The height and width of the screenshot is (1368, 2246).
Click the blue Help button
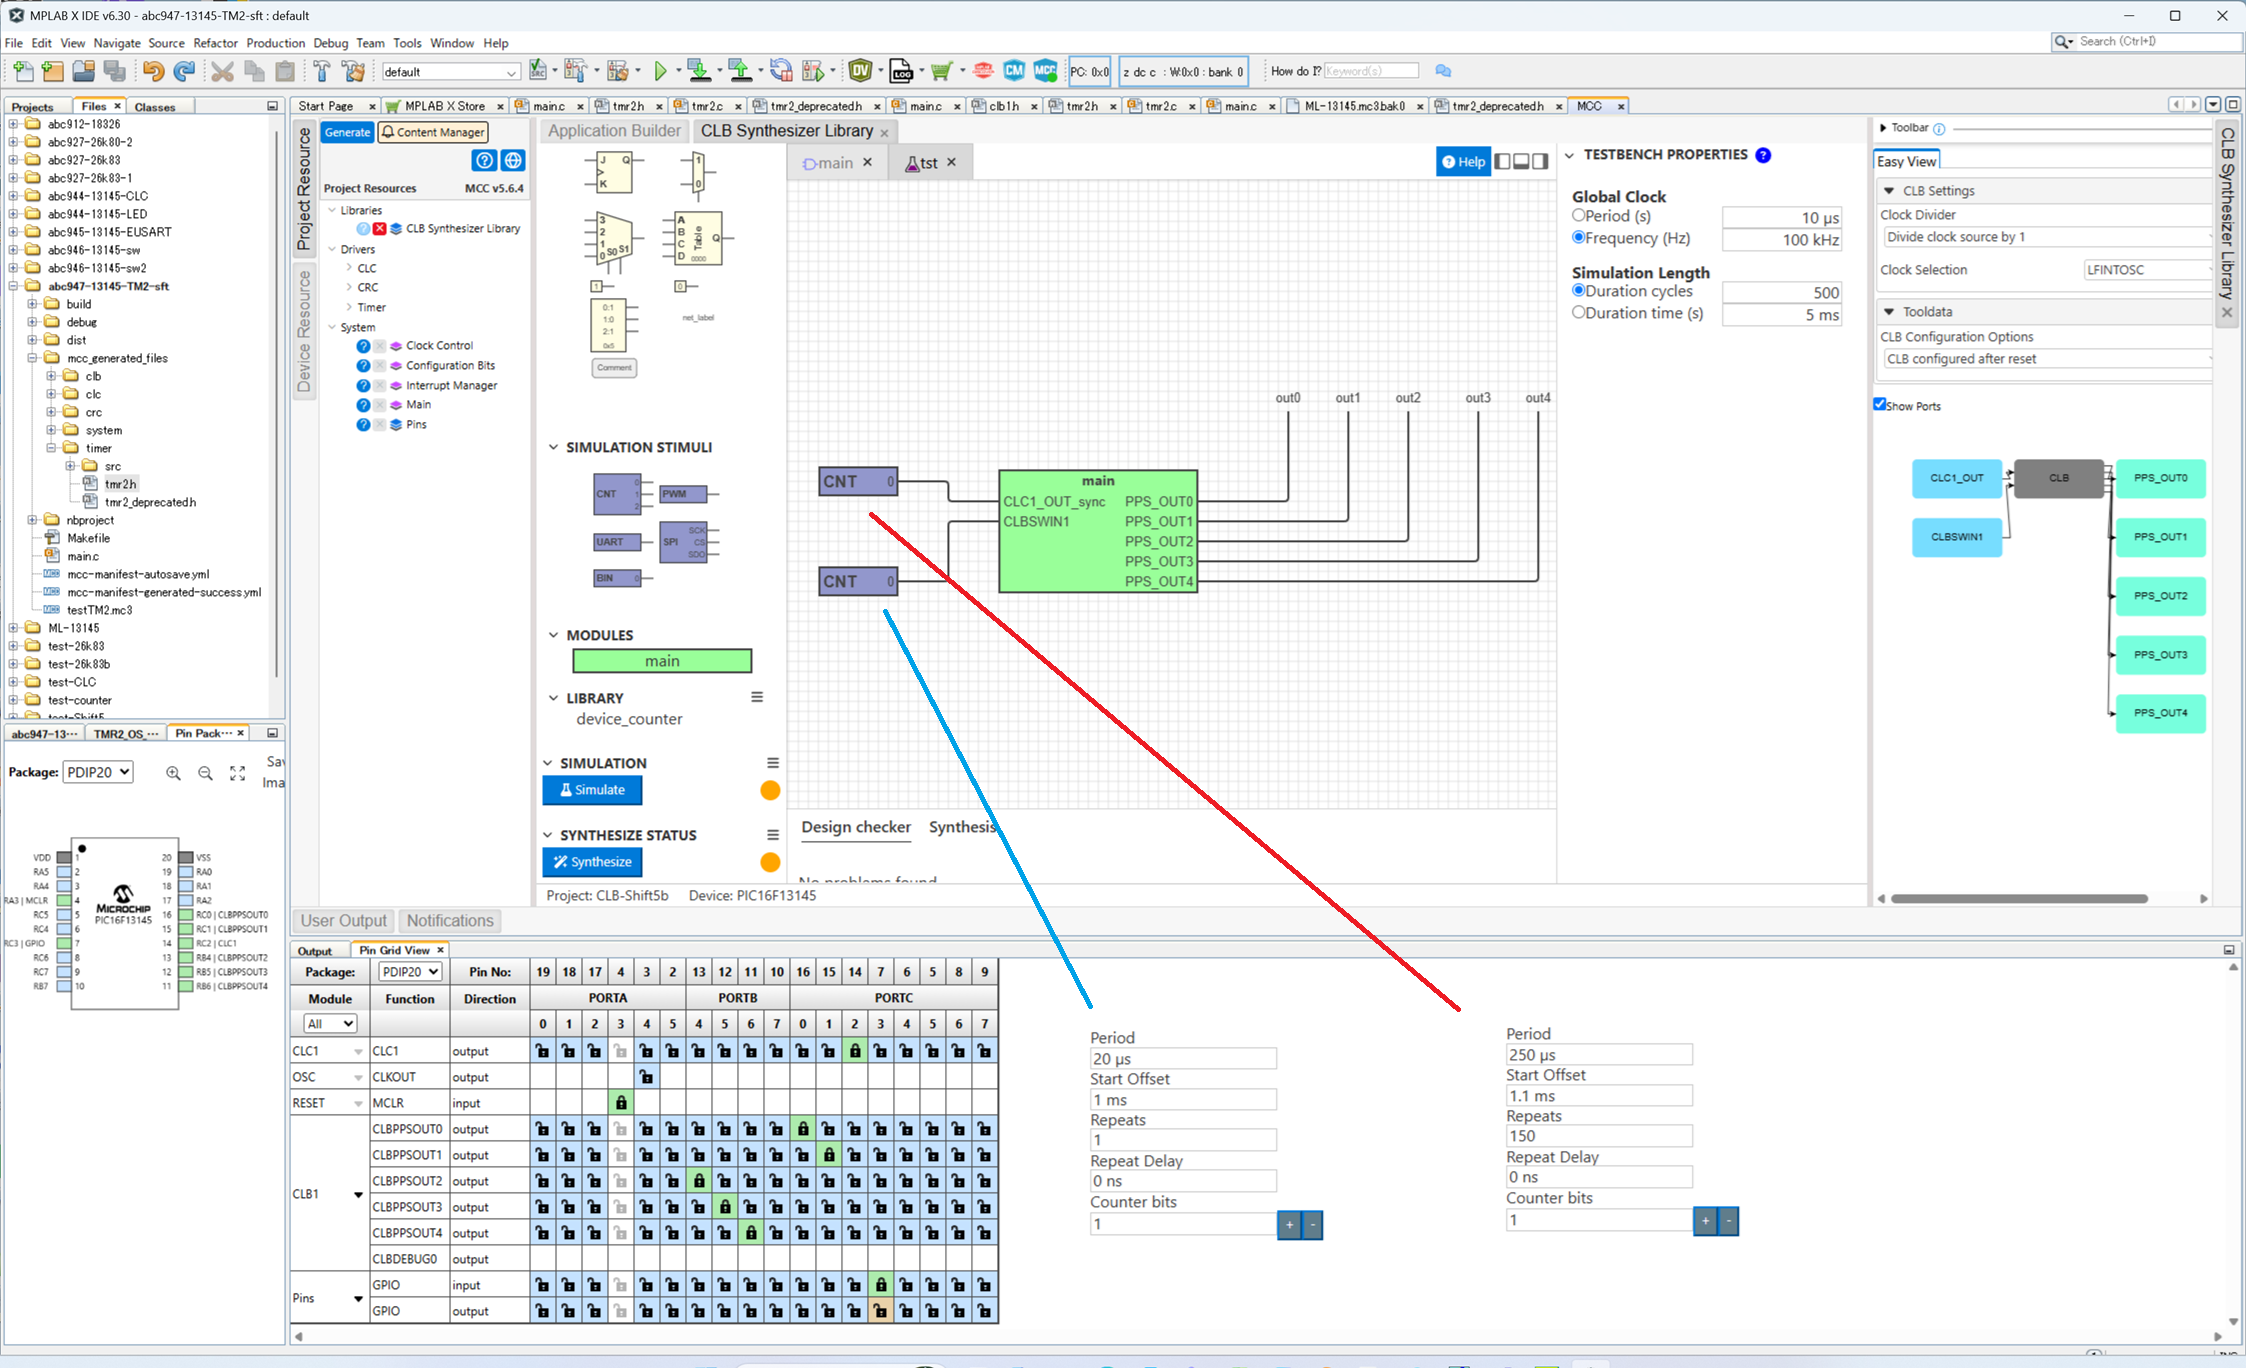tap(1463, 162)
